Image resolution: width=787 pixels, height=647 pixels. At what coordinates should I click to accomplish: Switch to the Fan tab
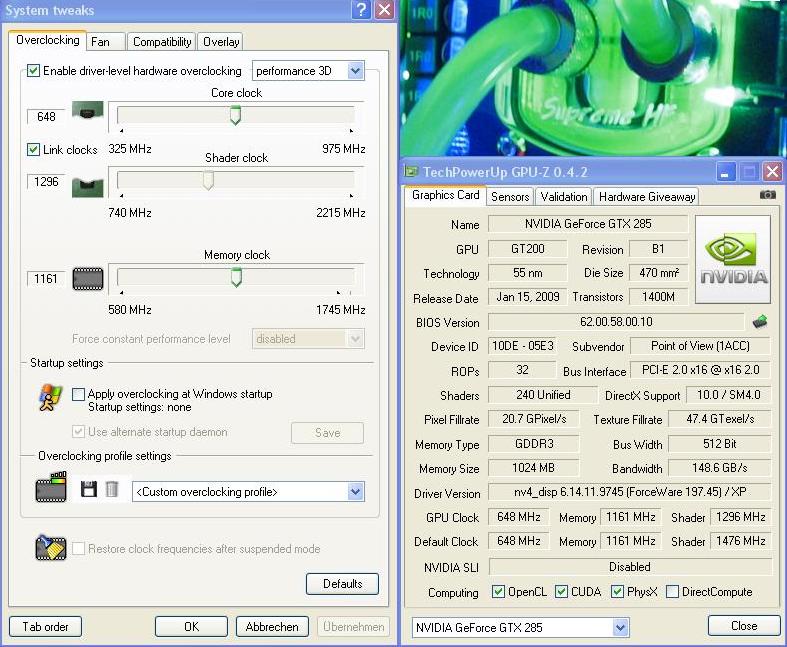pyautogui.click(x=106, y=42)
